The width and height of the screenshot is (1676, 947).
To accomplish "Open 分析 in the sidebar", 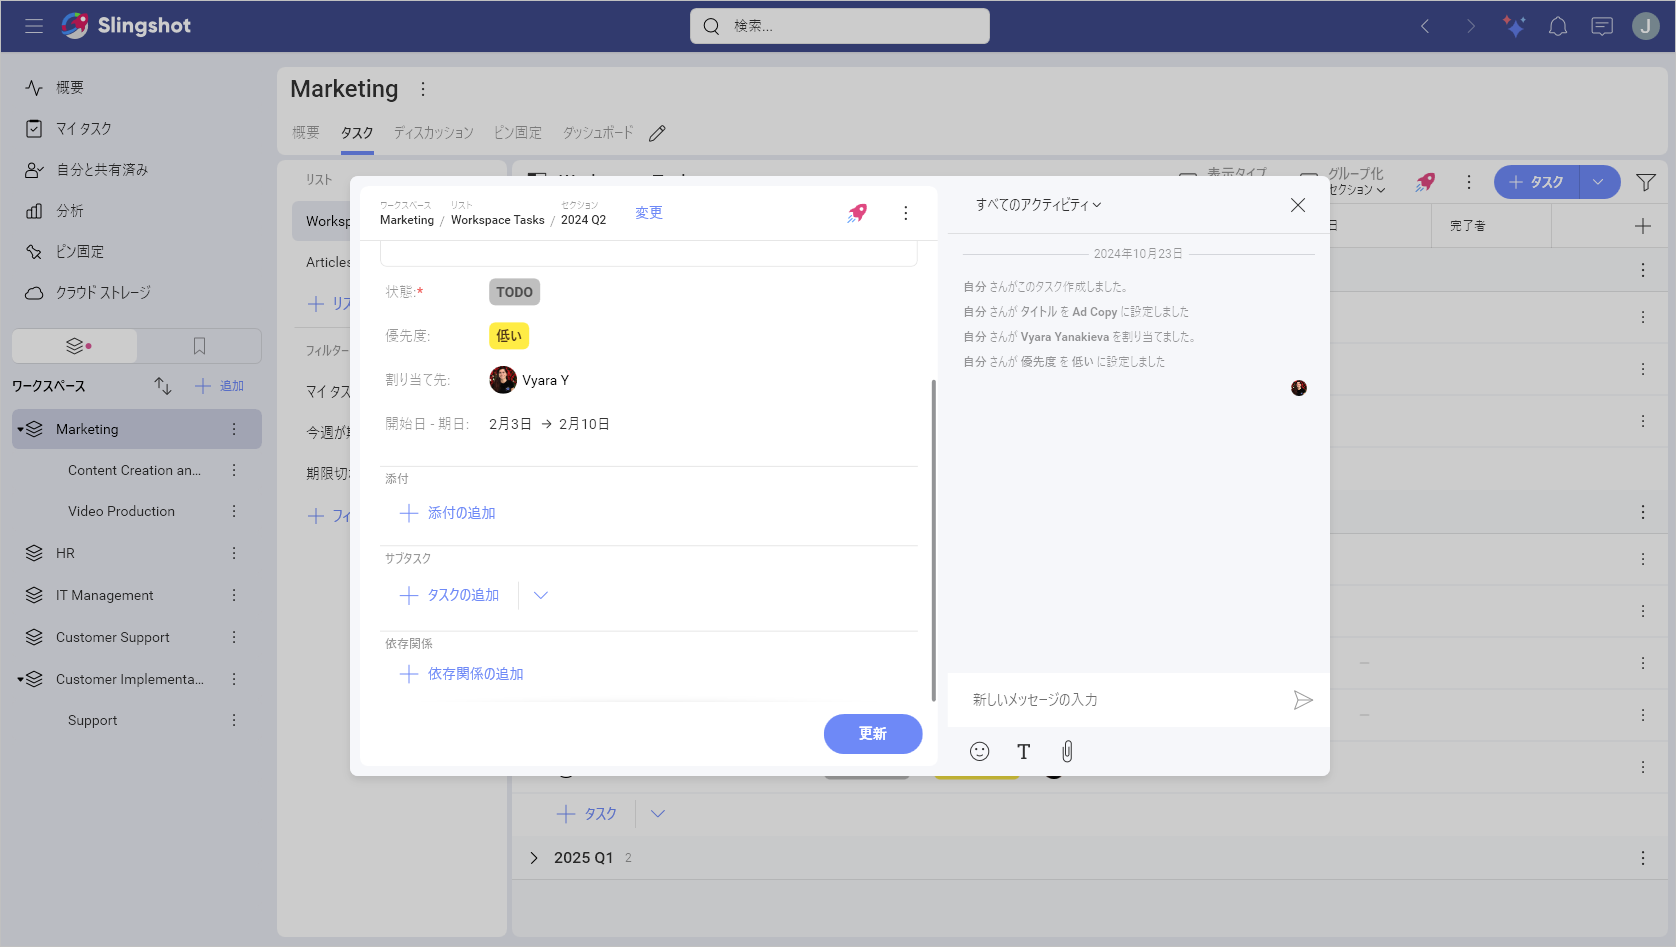I will click(x=70, y=211).
